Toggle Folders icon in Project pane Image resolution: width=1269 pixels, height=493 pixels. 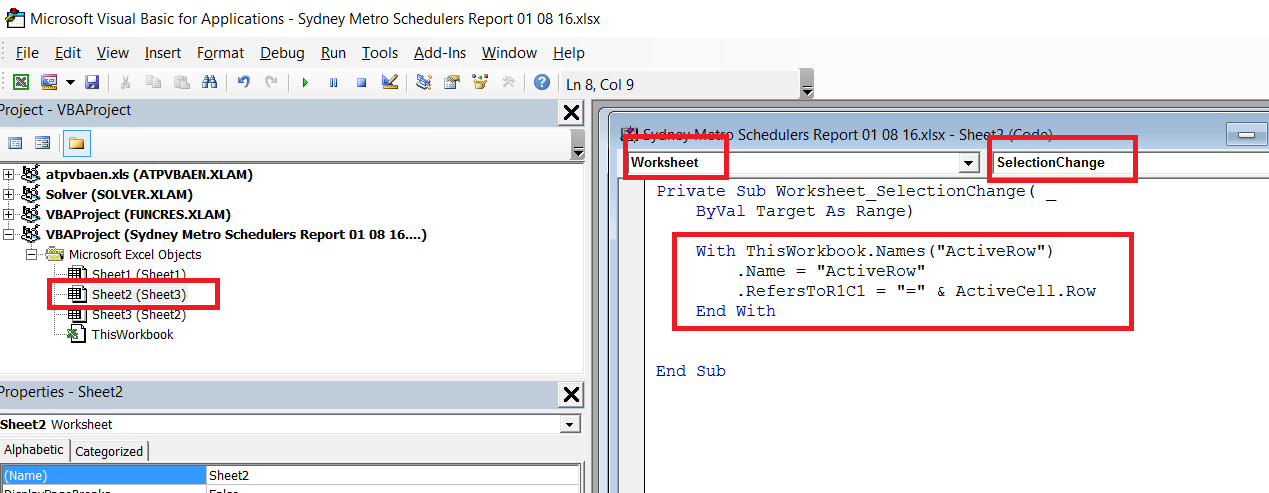[x=77, y=144]
